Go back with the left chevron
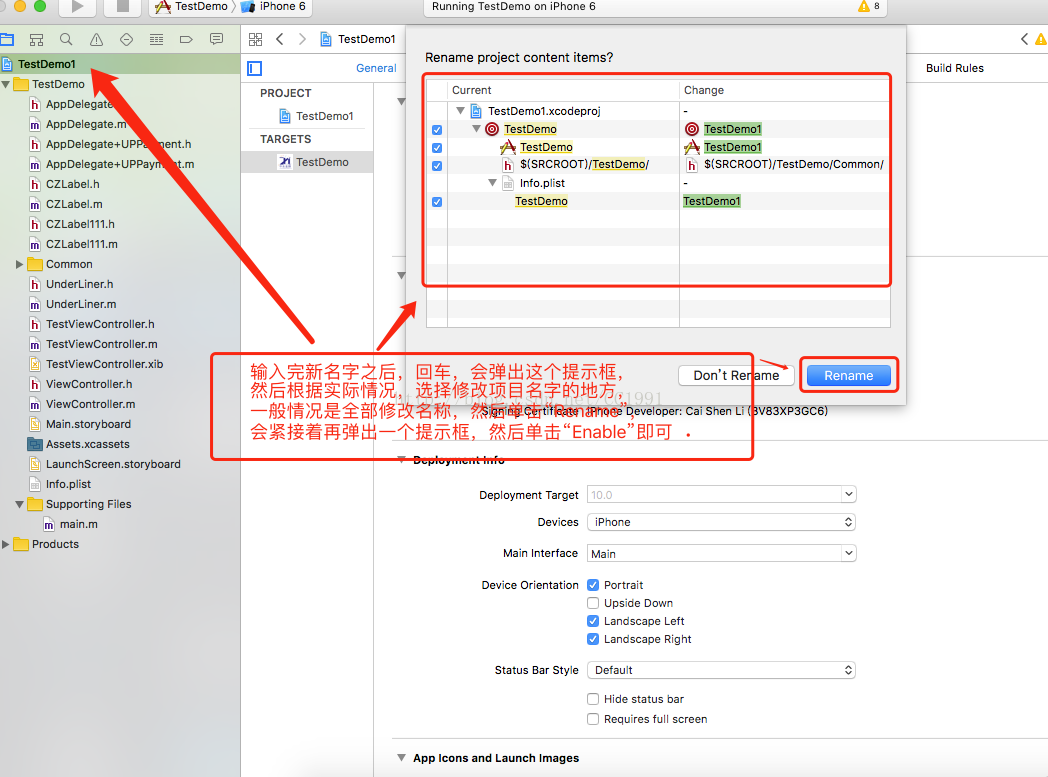This screenshot has height=777, width=1048. tap(280, 39)
